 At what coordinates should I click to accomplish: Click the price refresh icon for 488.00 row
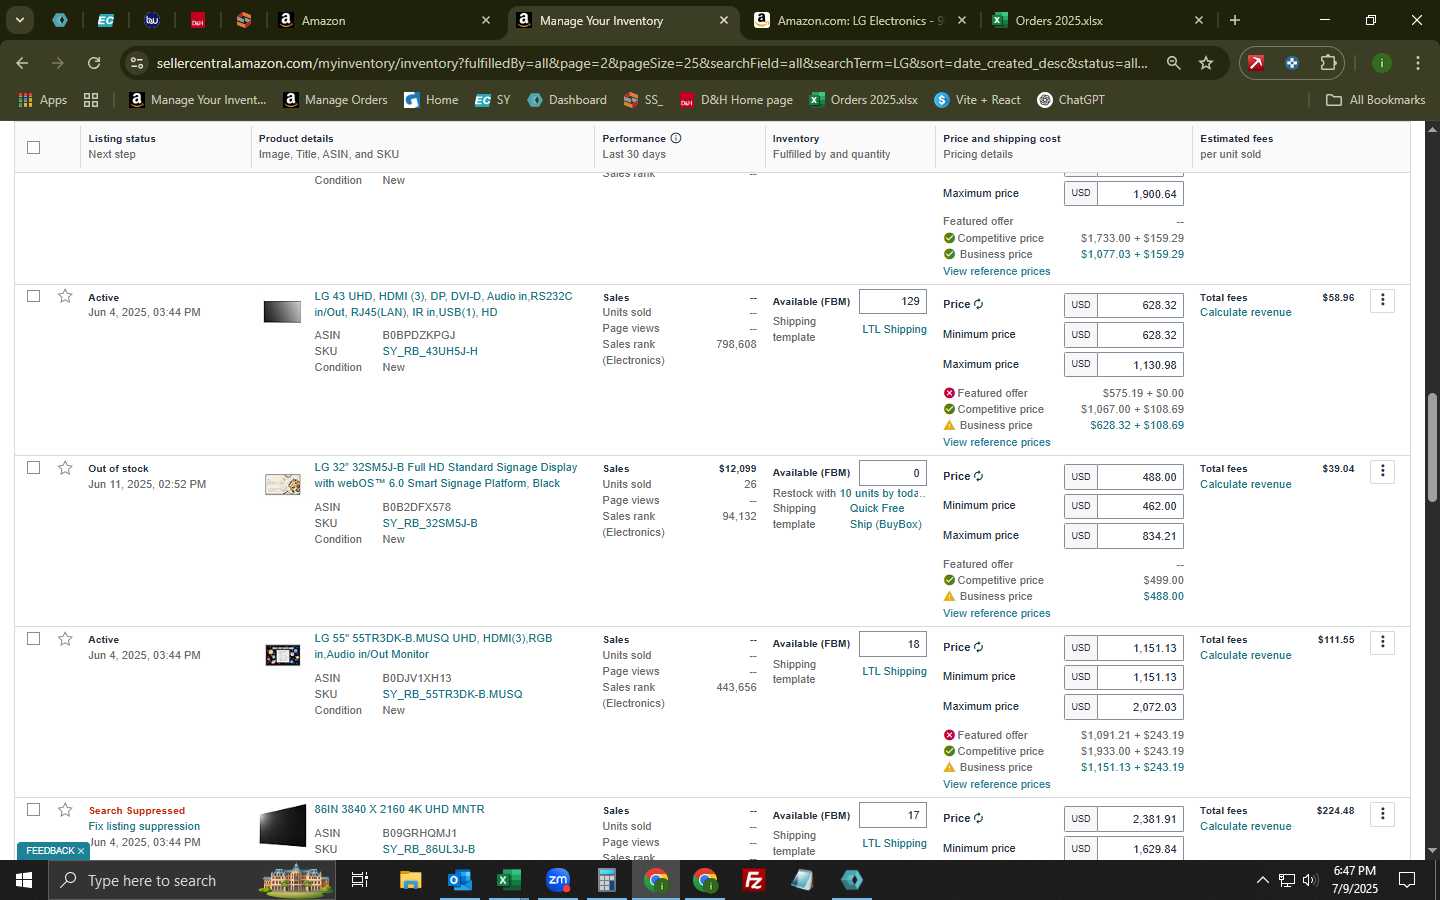pos(978,476)
